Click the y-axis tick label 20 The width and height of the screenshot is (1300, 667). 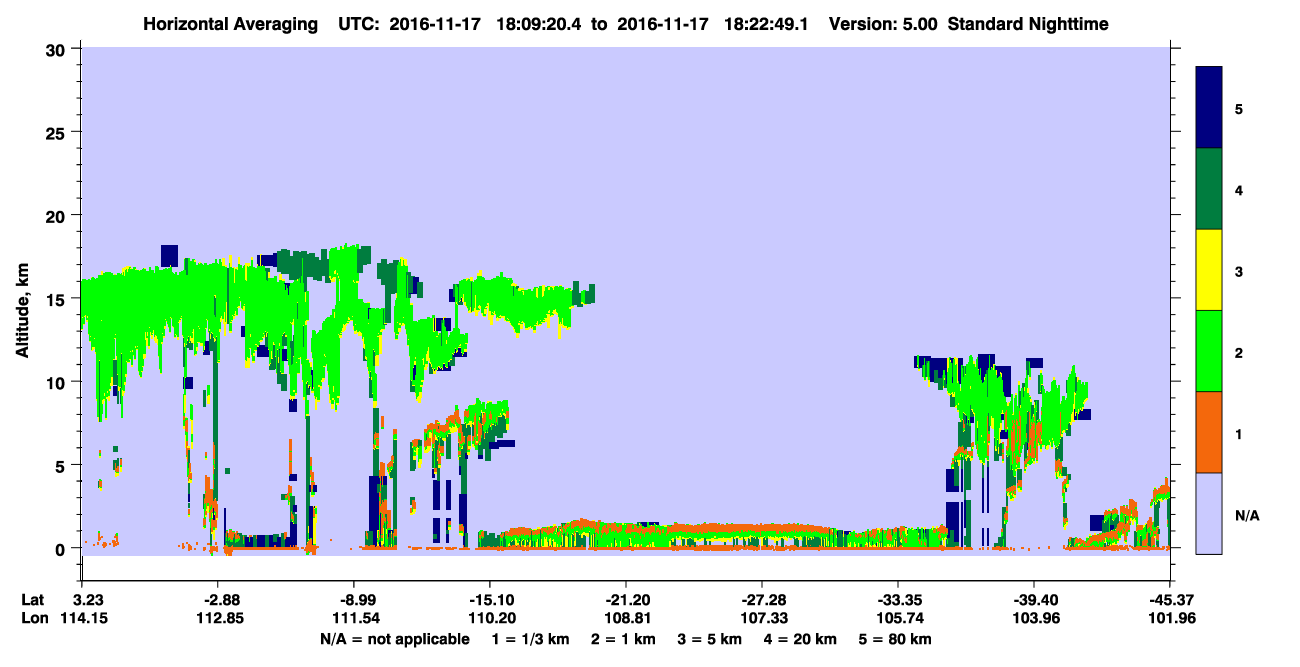(x=58, y=215)
